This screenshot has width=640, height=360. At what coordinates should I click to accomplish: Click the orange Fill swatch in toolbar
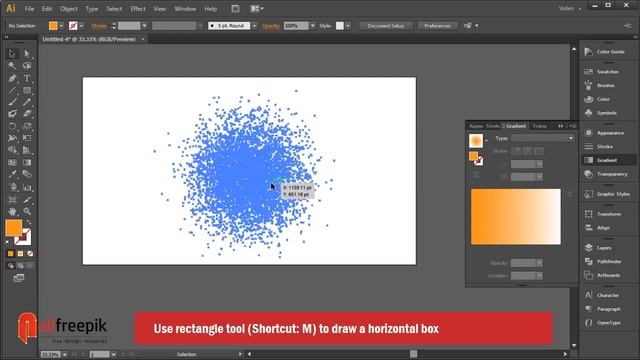pyautogui.click(x=13, y=228)
